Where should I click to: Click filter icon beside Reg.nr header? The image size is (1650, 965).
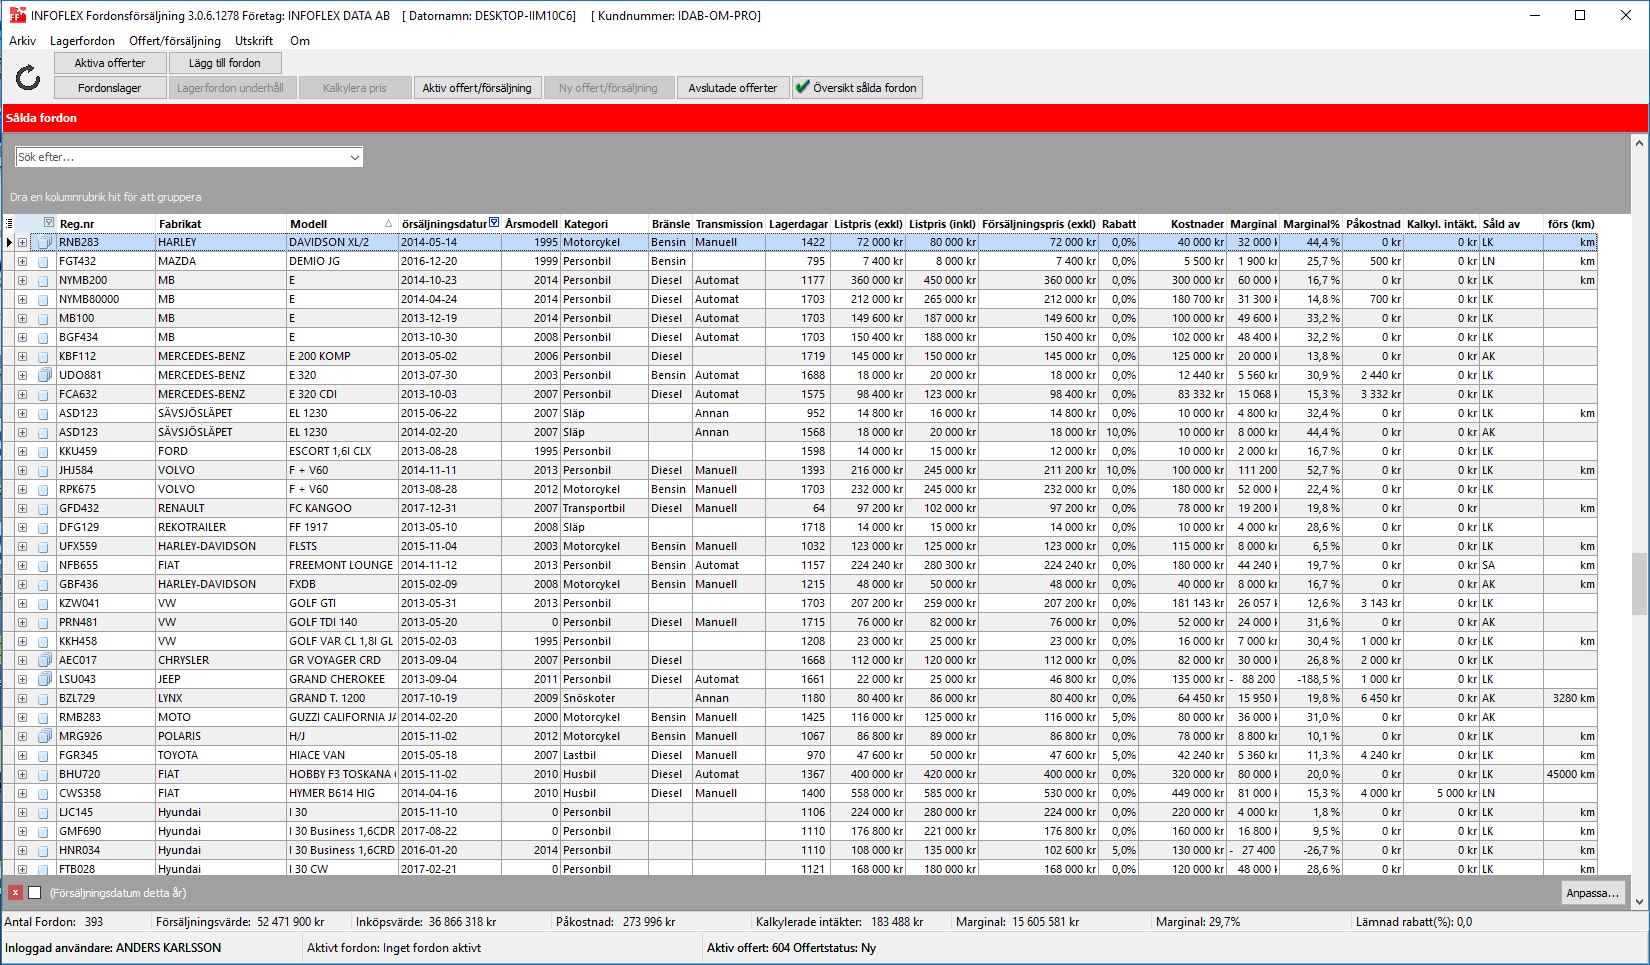pos(49,222)
